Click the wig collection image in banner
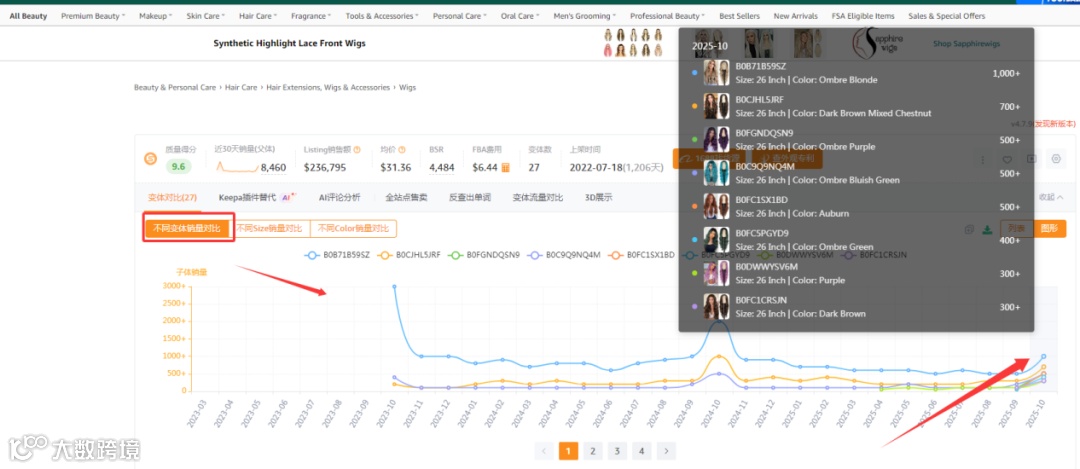 click(x=634, y=43)
